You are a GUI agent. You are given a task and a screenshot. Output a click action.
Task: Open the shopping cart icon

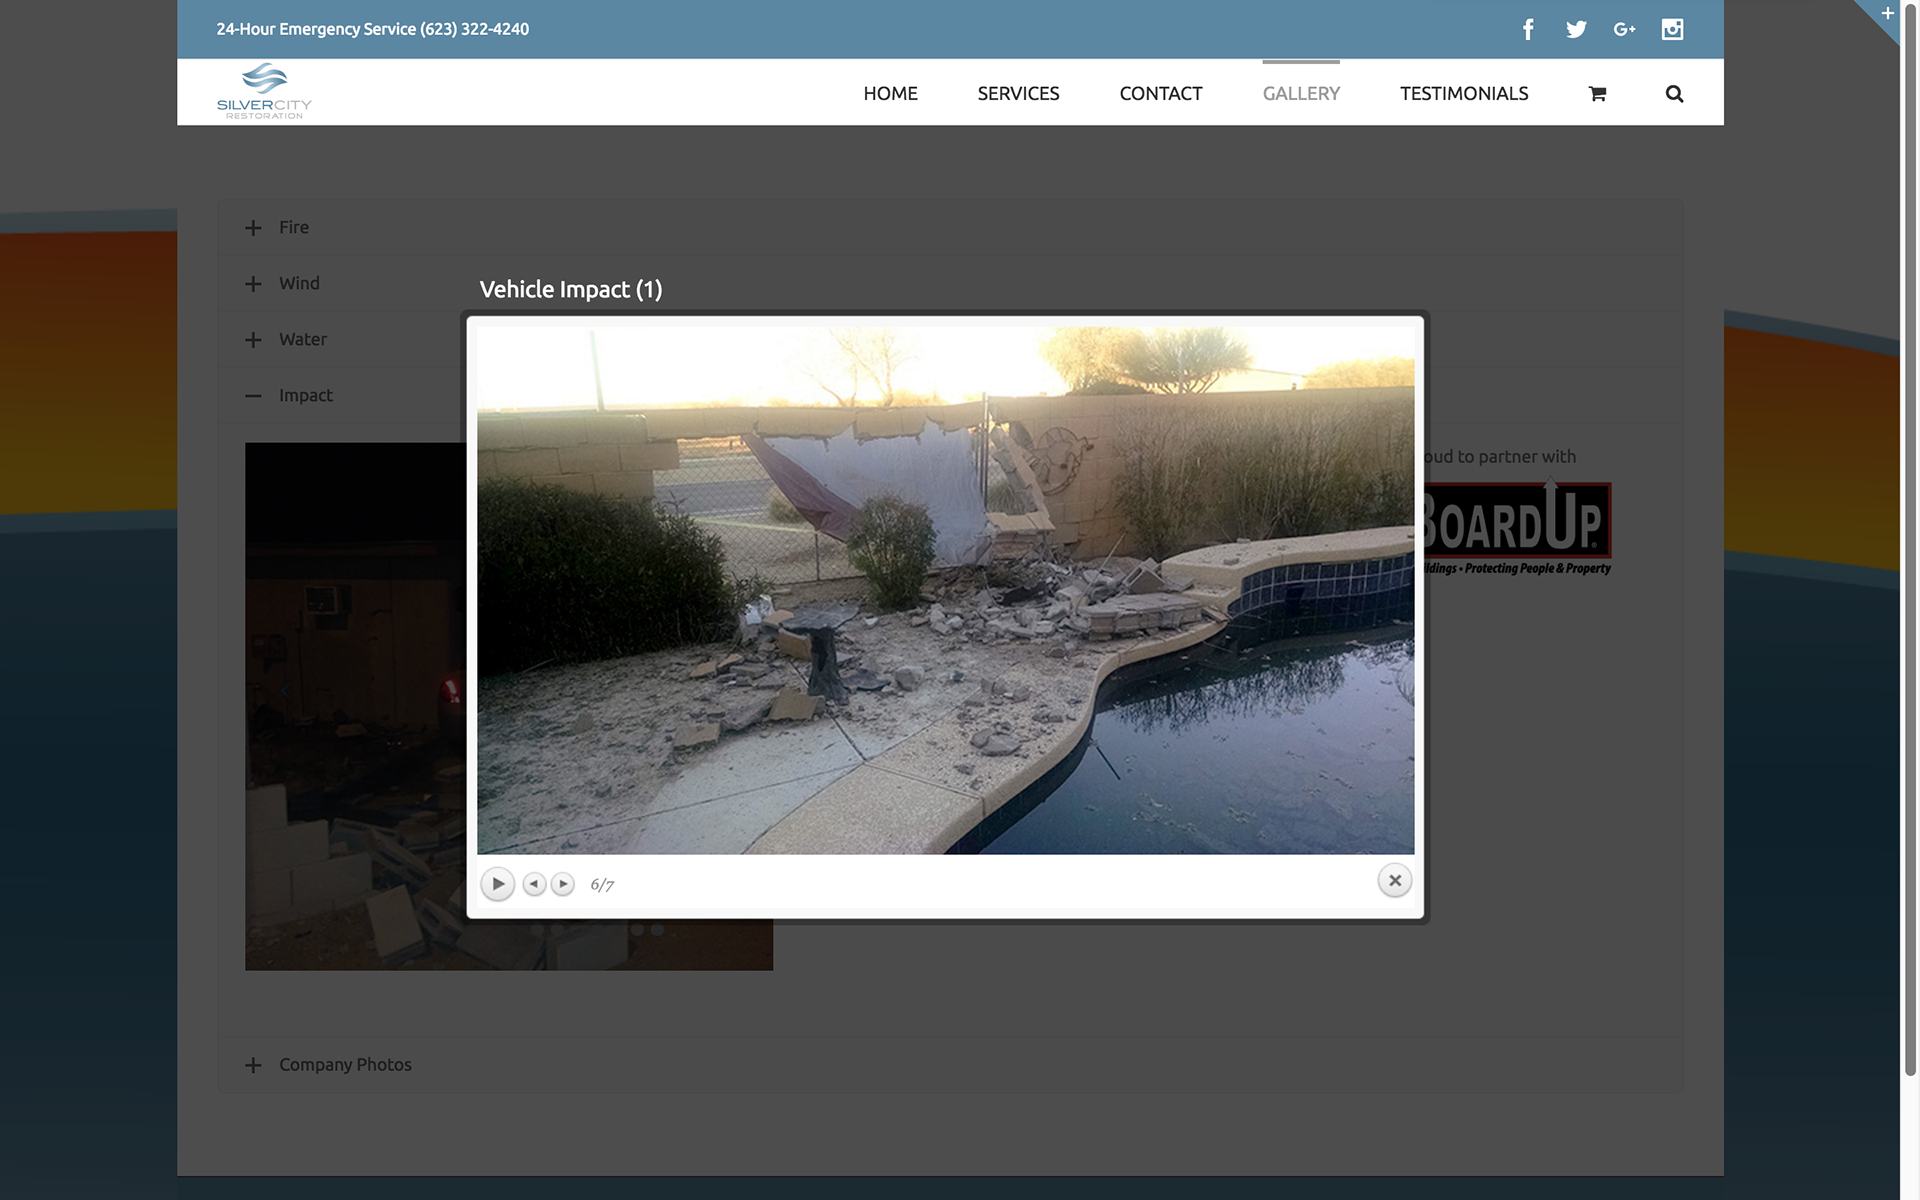(x=1597, y=93)
